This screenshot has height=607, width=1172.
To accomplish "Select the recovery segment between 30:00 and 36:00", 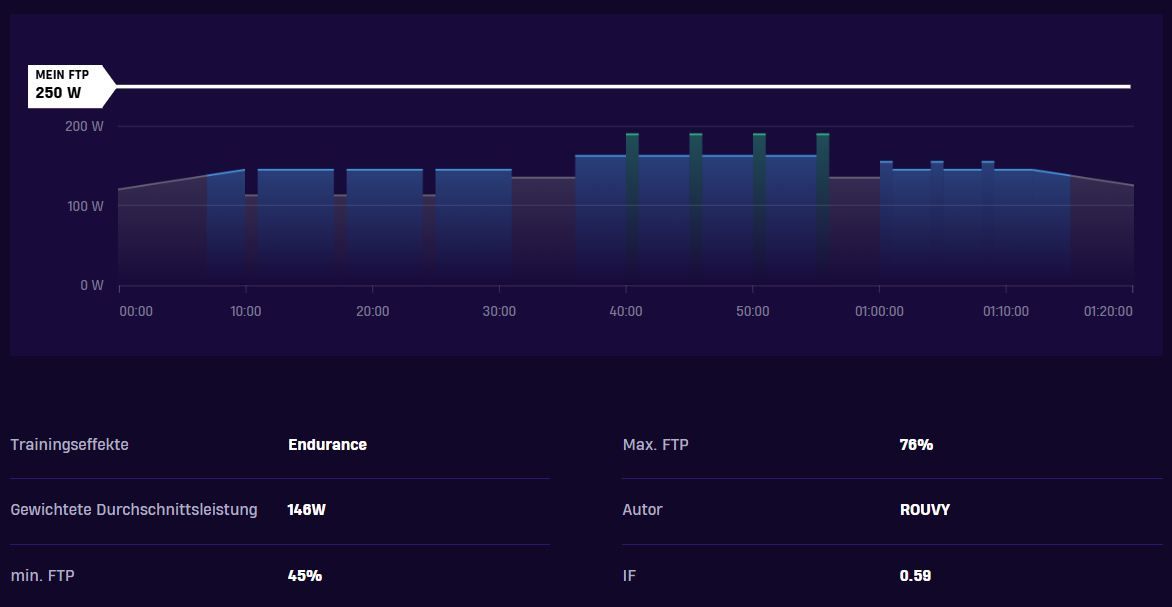I will 543,232.
